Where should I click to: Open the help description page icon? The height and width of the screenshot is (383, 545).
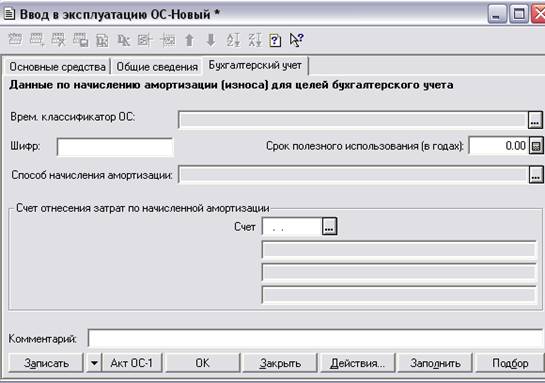[275, 40]
